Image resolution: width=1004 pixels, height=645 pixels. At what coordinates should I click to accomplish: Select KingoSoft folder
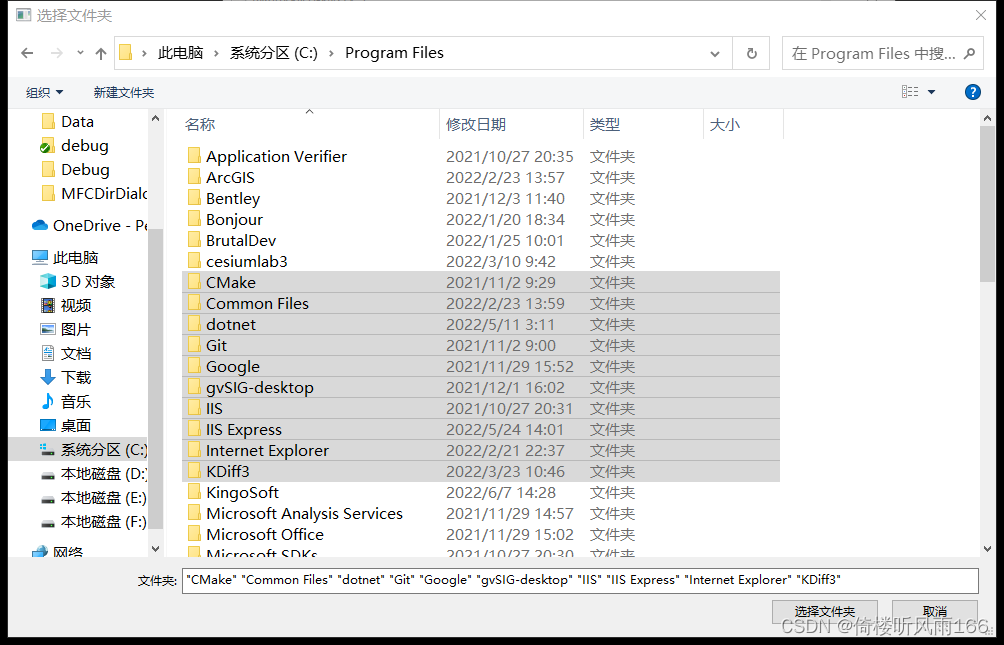pos(242,493)
